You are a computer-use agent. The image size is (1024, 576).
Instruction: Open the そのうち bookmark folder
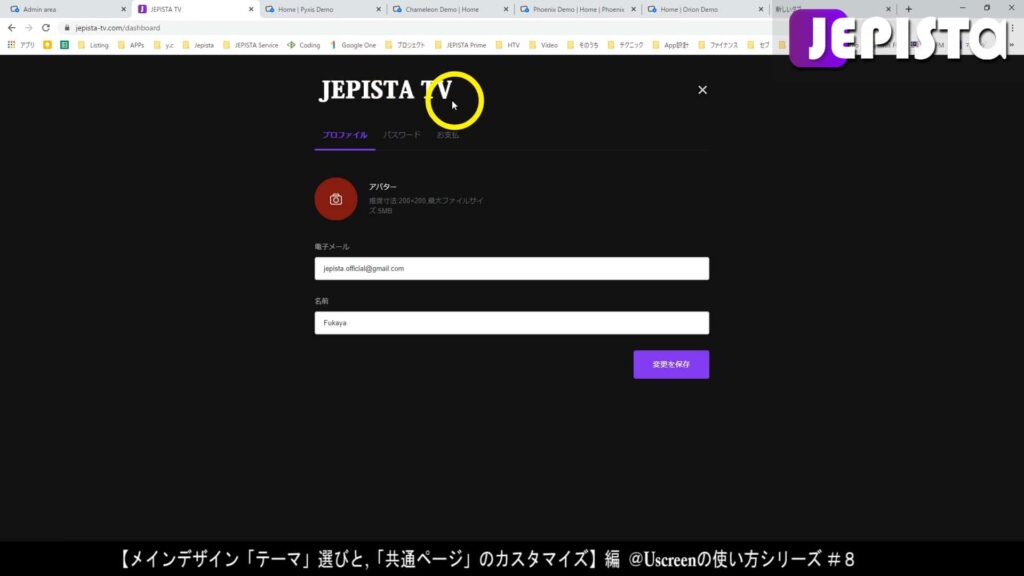click(x=583, y=45)
